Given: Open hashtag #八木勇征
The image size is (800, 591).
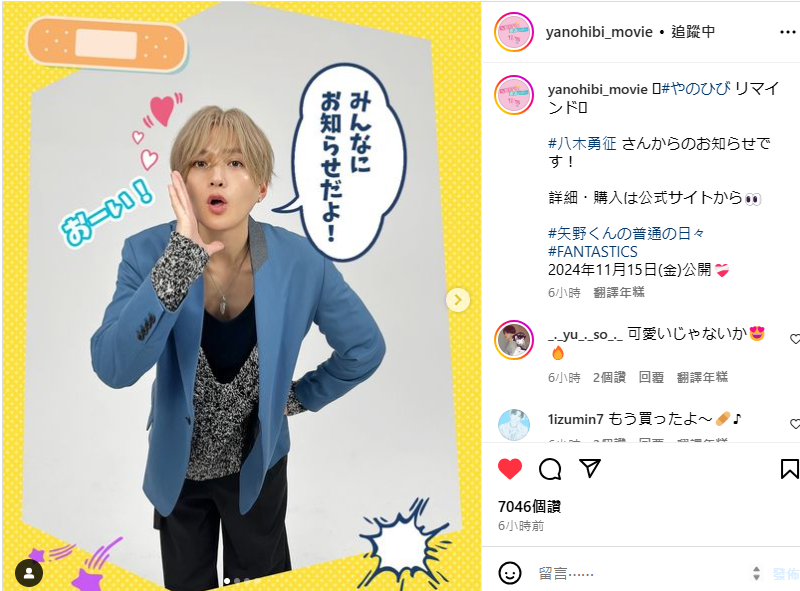Looking at the screenshot, I should coord(582,143).
